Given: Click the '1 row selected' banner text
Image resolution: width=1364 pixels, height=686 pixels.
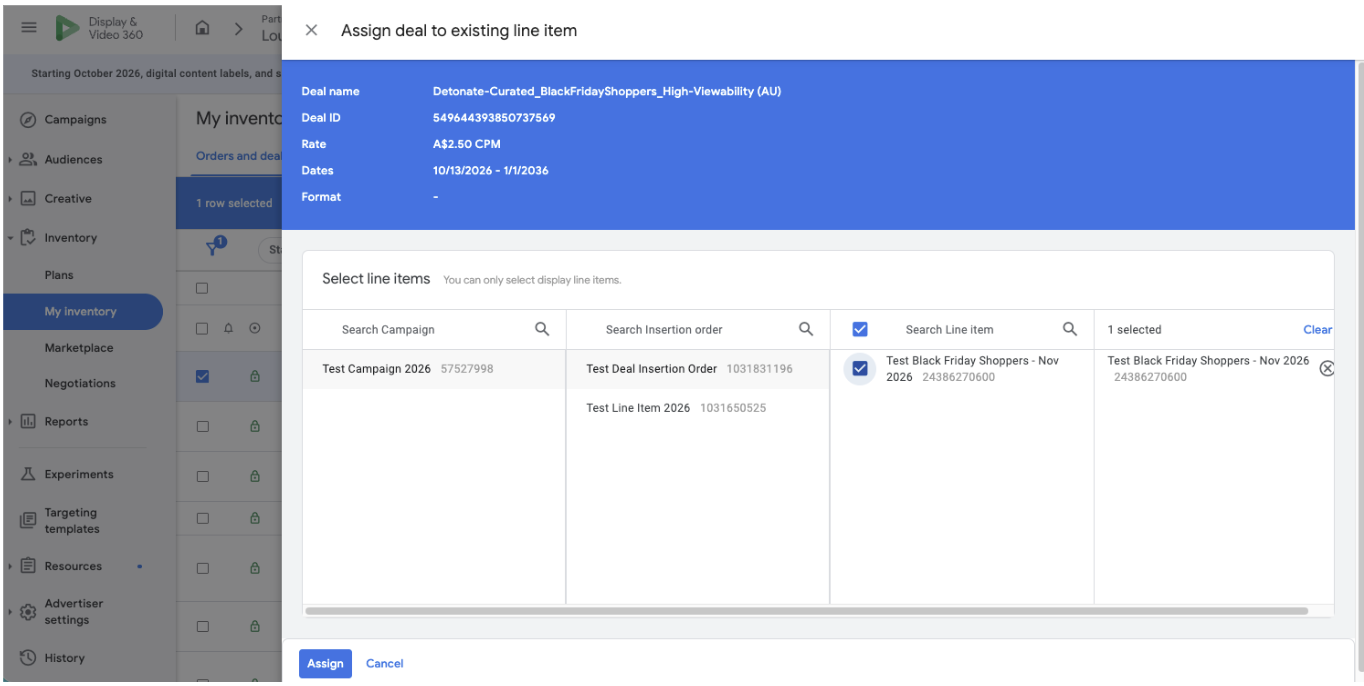Looking at the screenshot, I should (234, 203).
